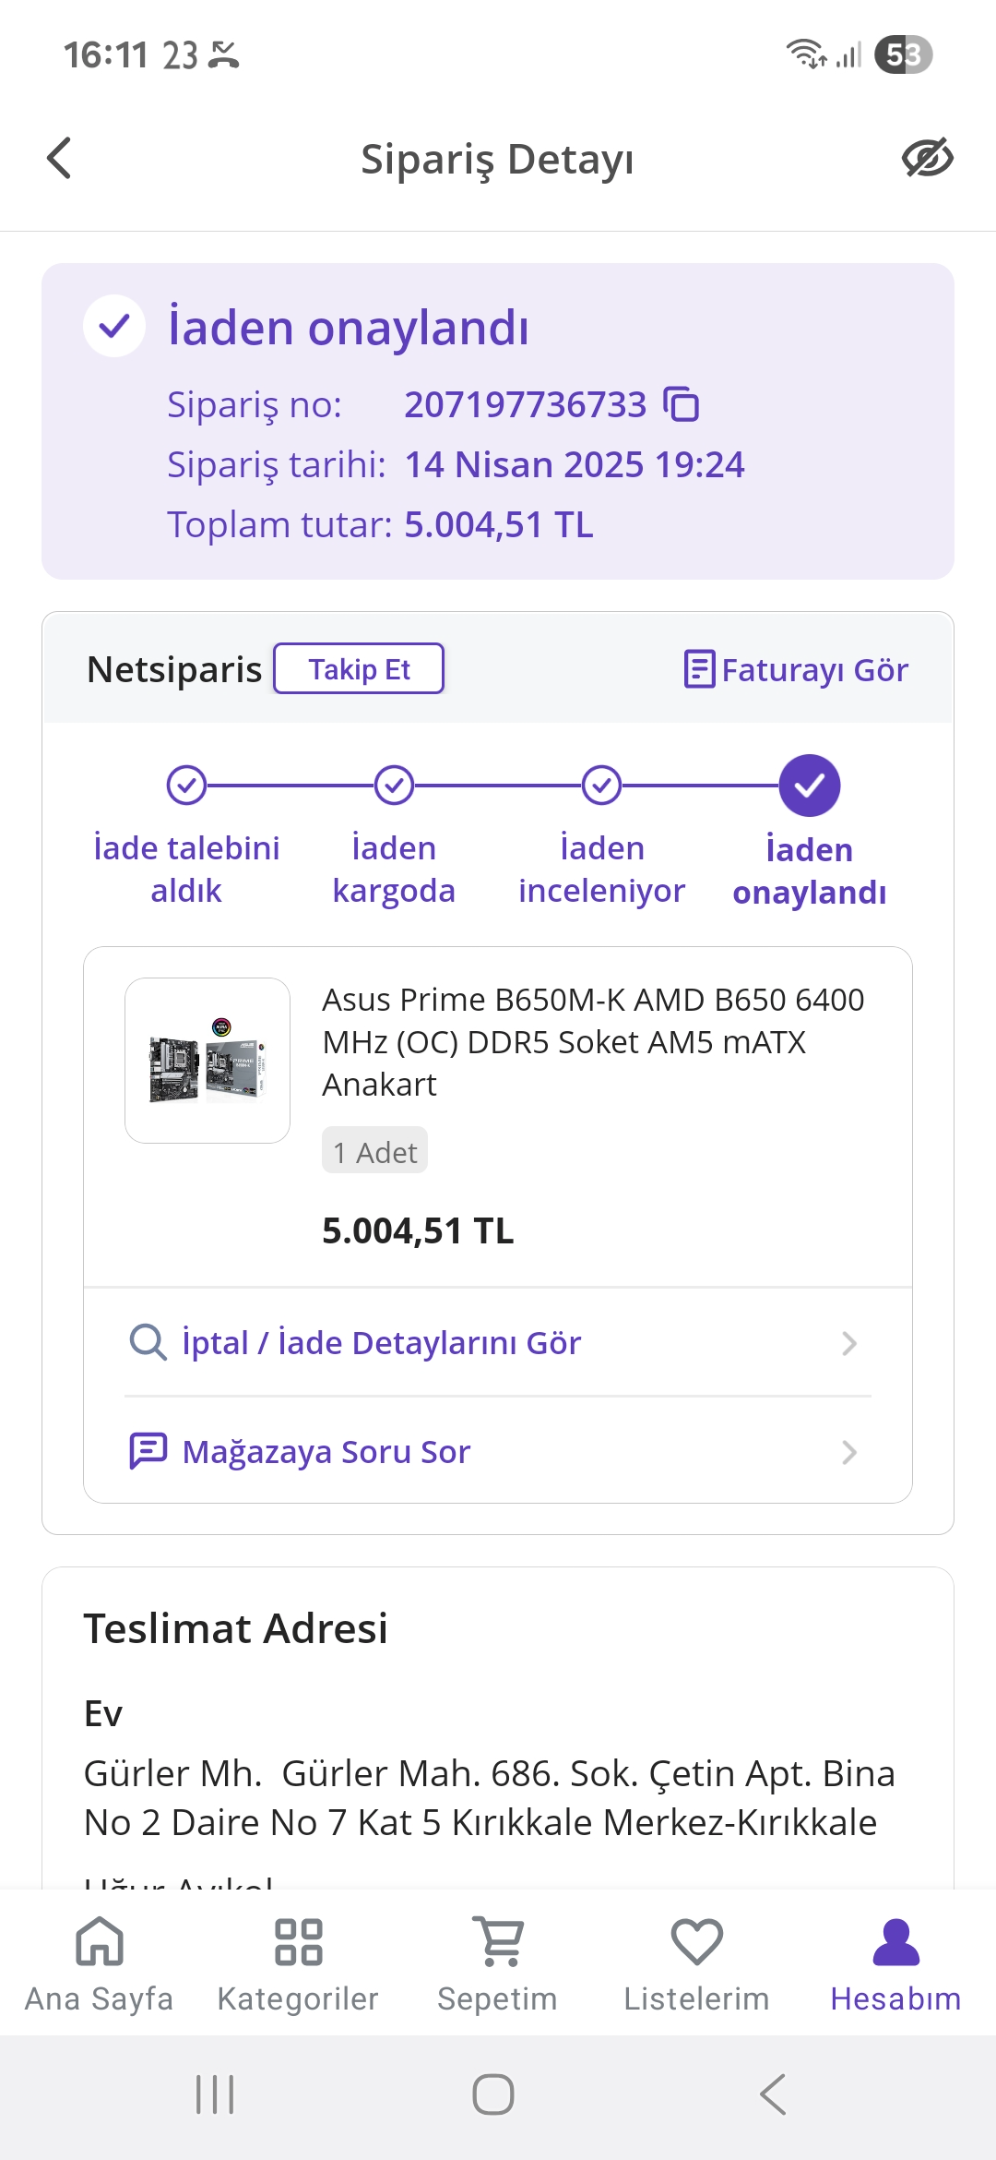Tap the back arrow in header
Viewport: 996px width, 2160px height.
coord(60,158)
